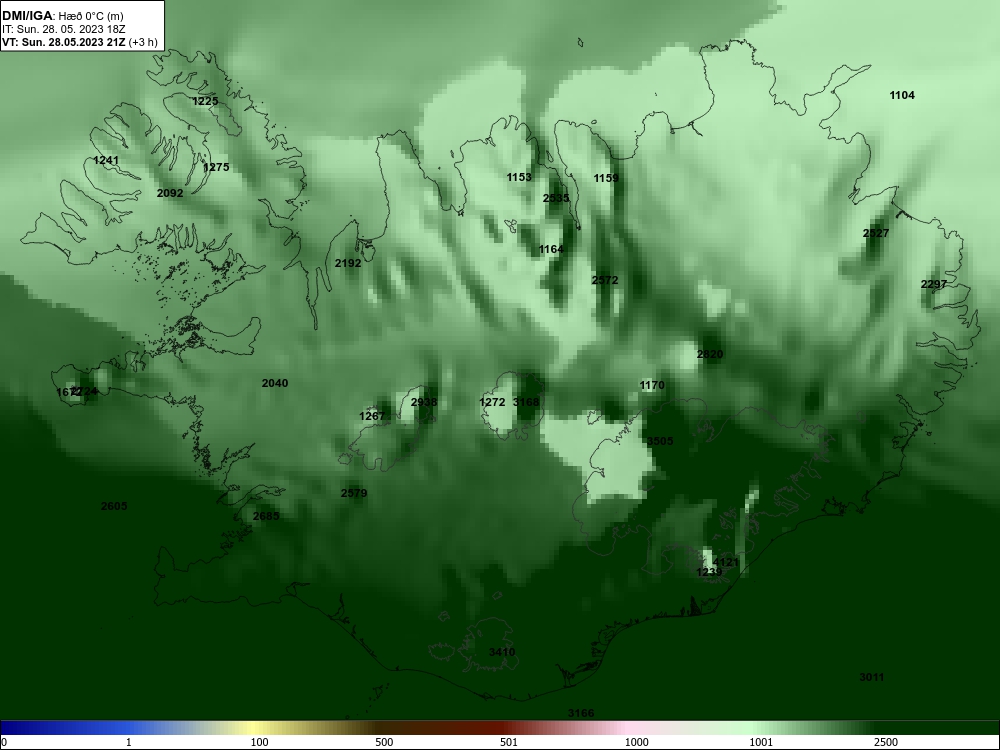Click the map value 1239
Image resolution: width=1000 pixels, height=750 pixels.
[709, 572]
